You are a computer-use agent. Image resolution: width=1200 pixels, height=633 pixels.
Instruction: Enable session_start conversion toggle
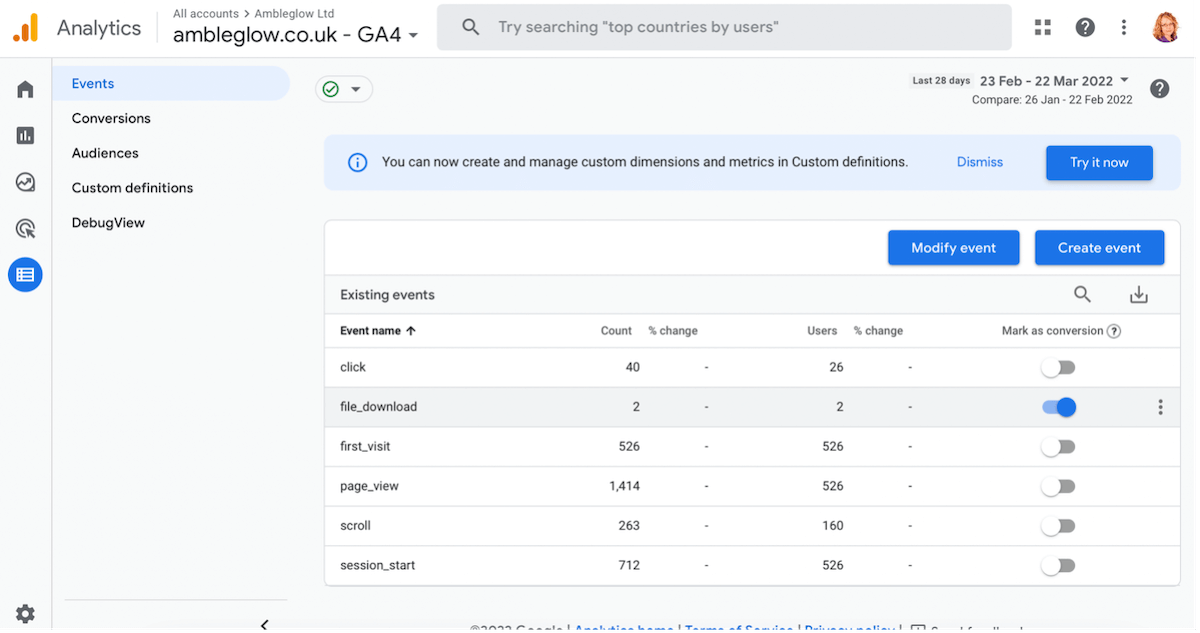click(x=1058, y=566)
